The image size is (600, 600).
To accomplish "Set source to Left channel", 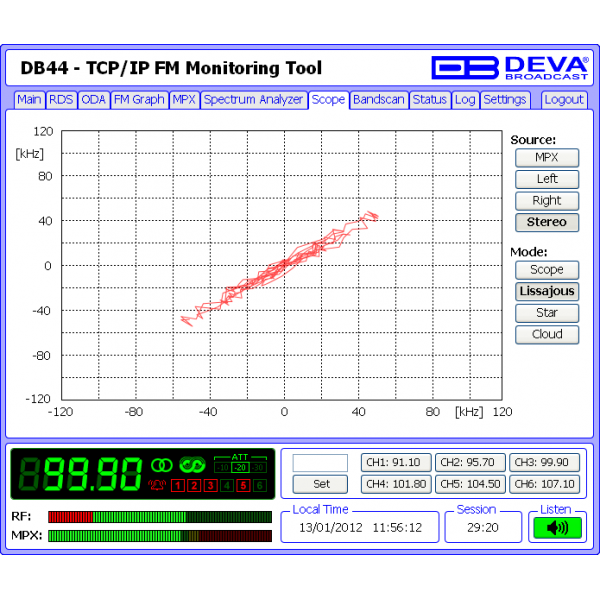I will (x=547, y=179).
